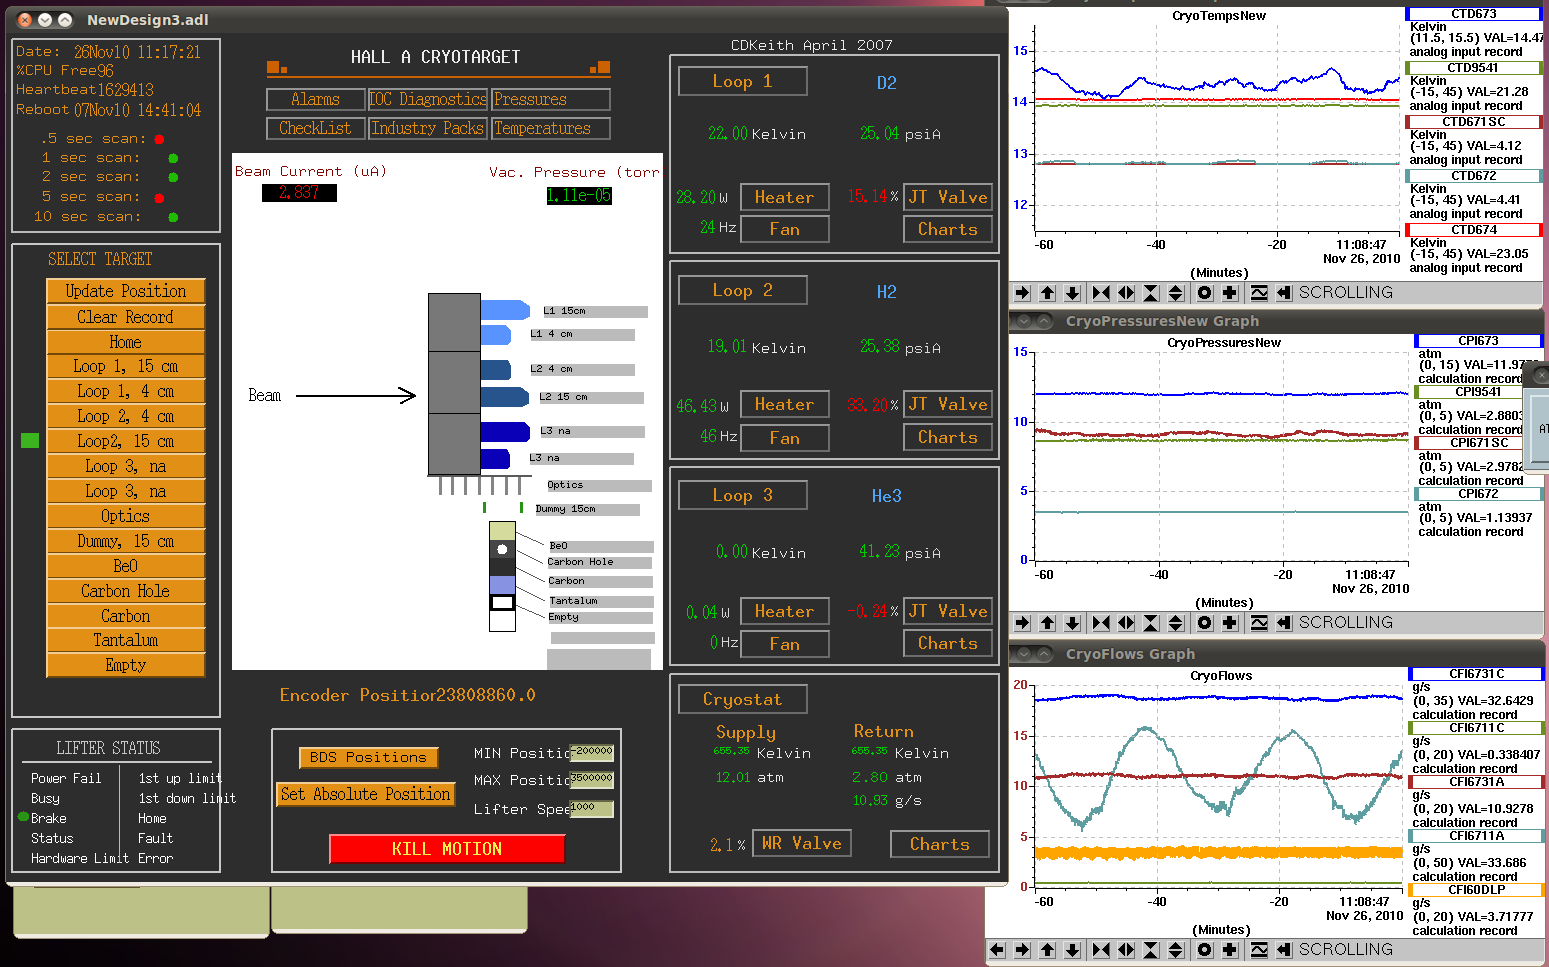Pan down in the CryoFlows graph toolbar
Screen dimensions: 1549x967
click(x=1072, y=950)
